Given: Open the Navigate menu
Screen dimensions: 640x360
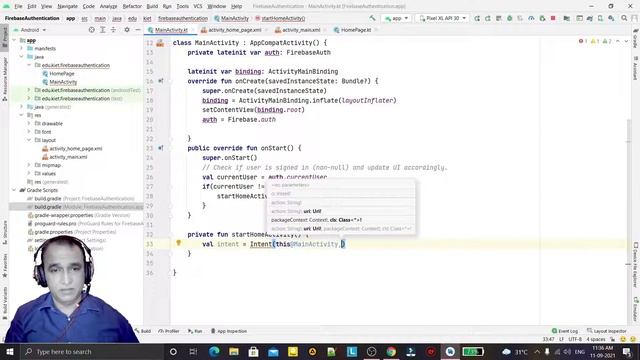Looking at the screenshot, I should tap(67, 6).
